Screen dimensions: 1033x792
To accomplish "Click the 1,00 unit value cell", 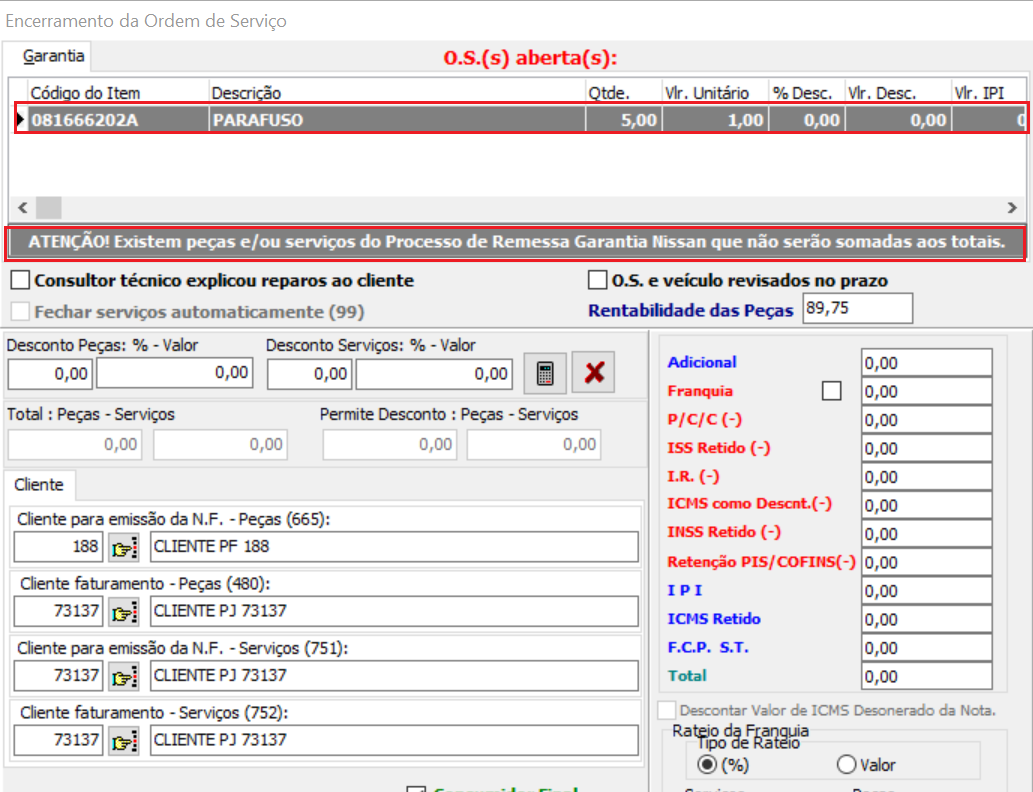I will [715, 119].
